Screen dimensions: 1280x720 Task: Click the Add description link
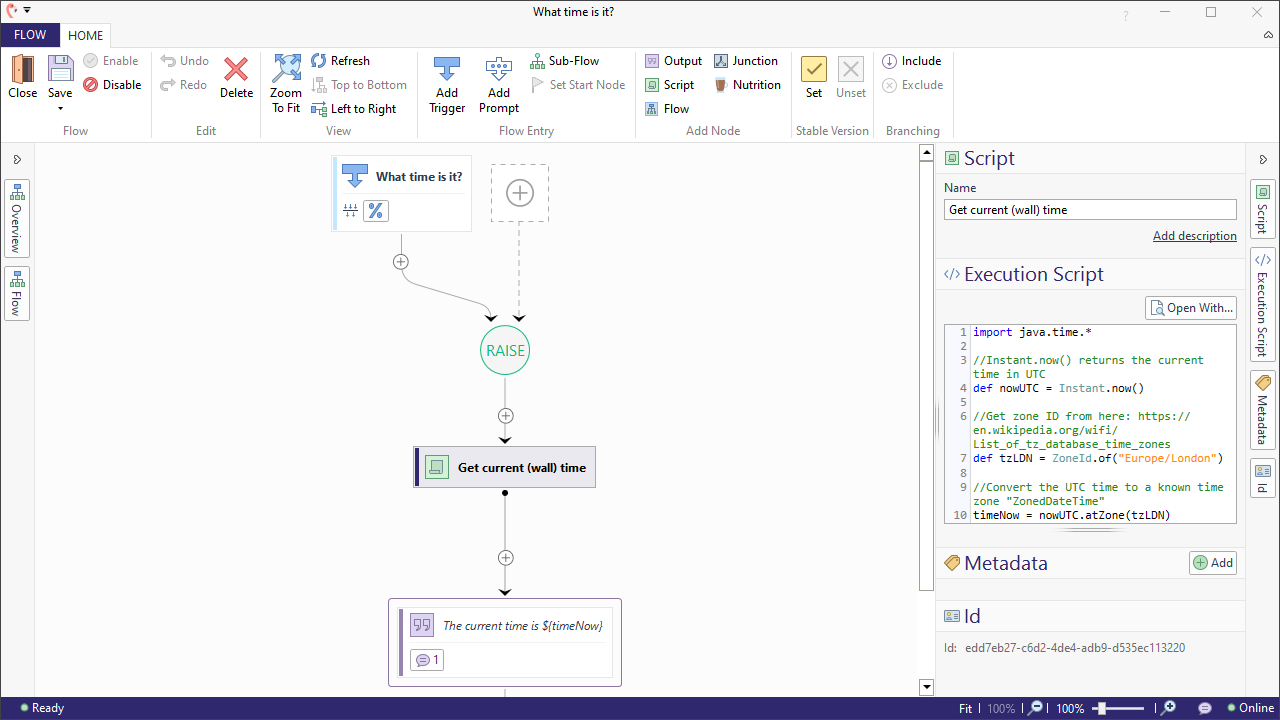(1195, 236)
